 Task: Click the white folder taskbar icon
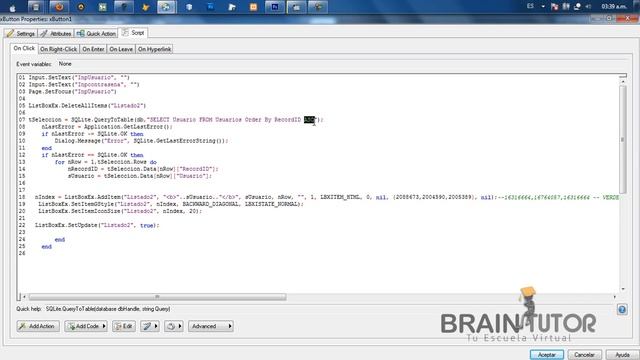tap(232, 7)
